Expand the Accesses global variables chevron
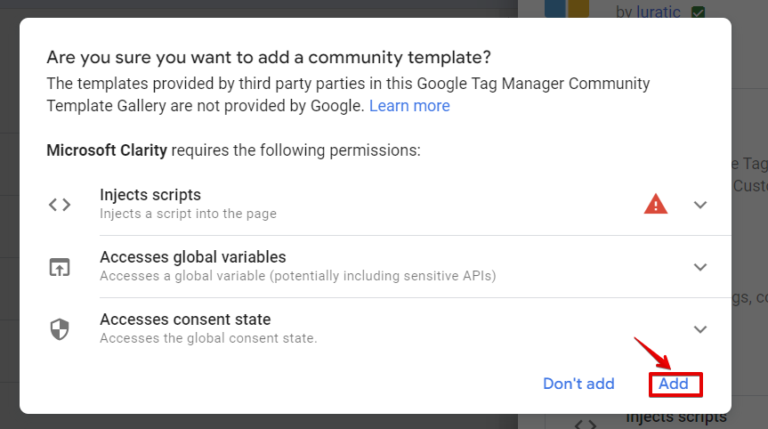This screenshot has height=429, width=768. click(x=700, y=267)
